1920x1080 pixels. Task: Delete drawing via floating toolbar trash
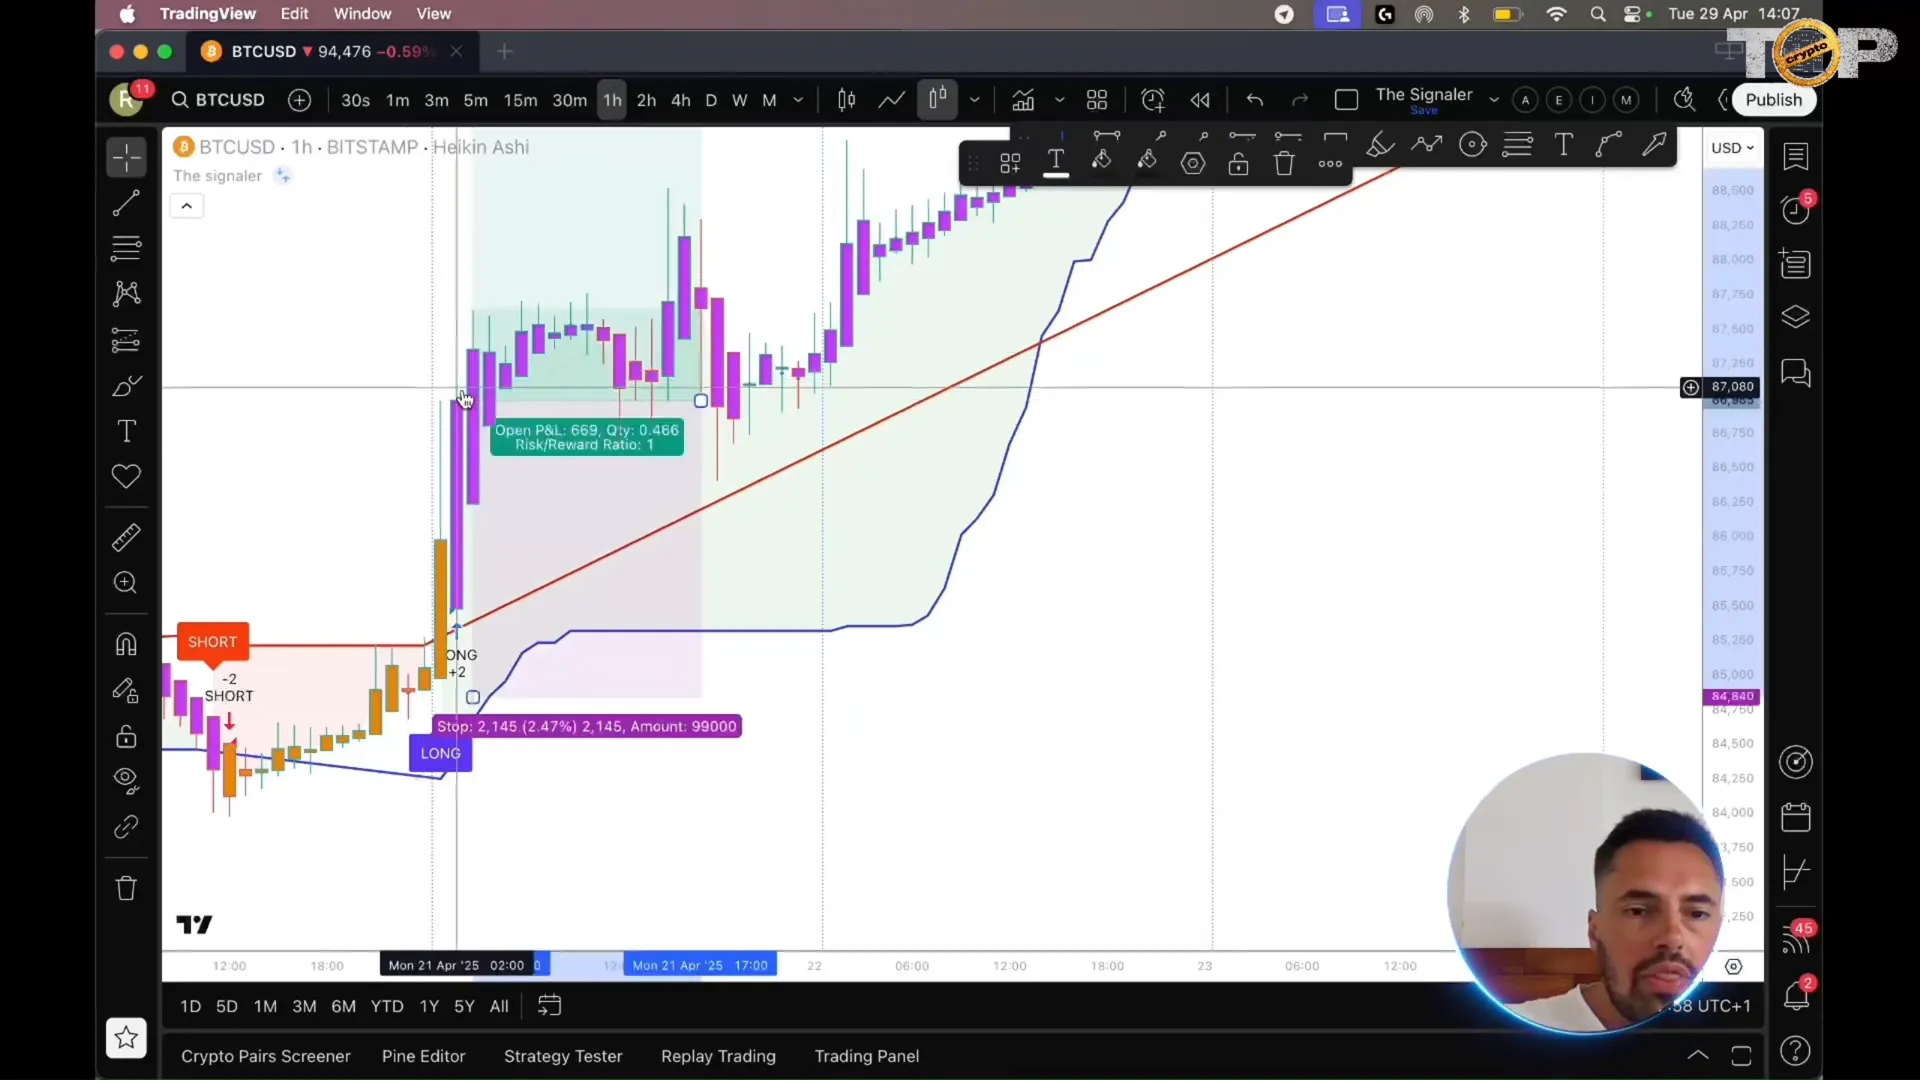1285,163
